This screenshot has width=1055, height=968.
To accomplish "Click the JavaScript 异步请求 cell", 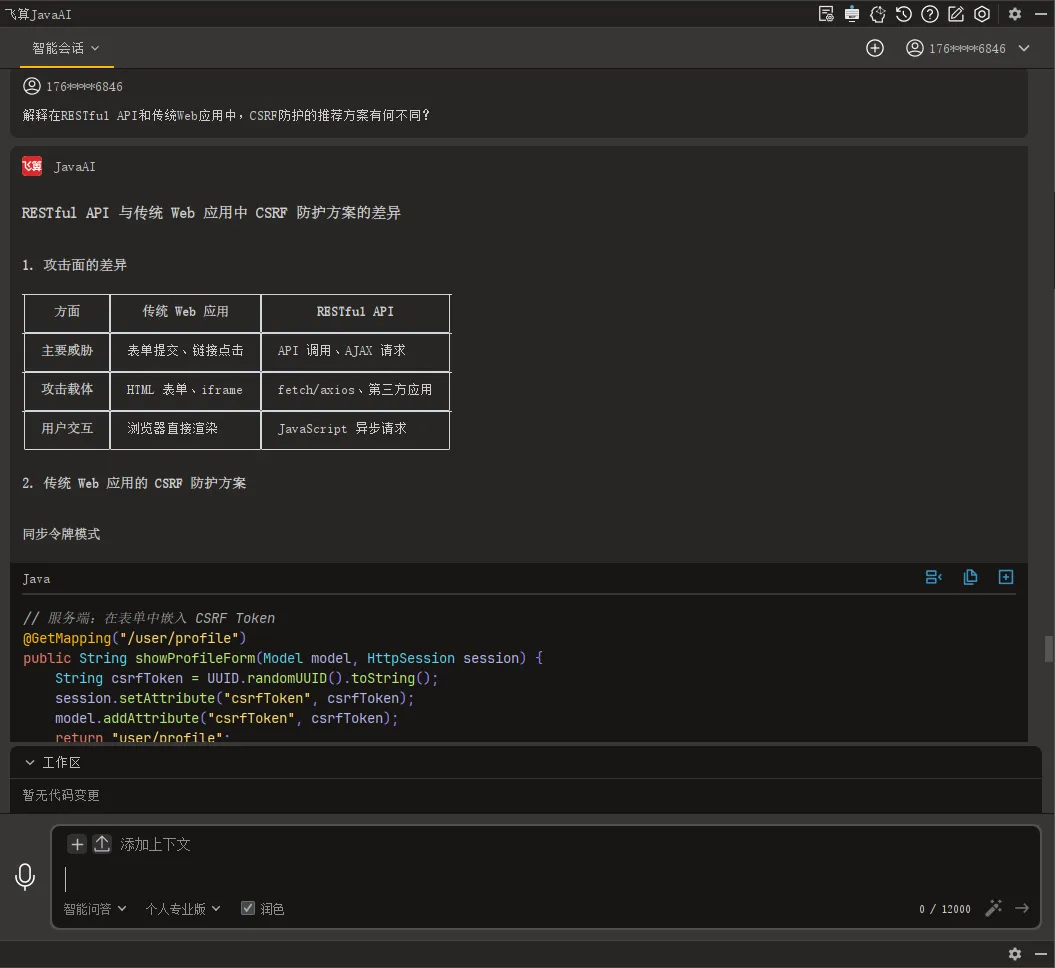I will (x=355, y=429).
